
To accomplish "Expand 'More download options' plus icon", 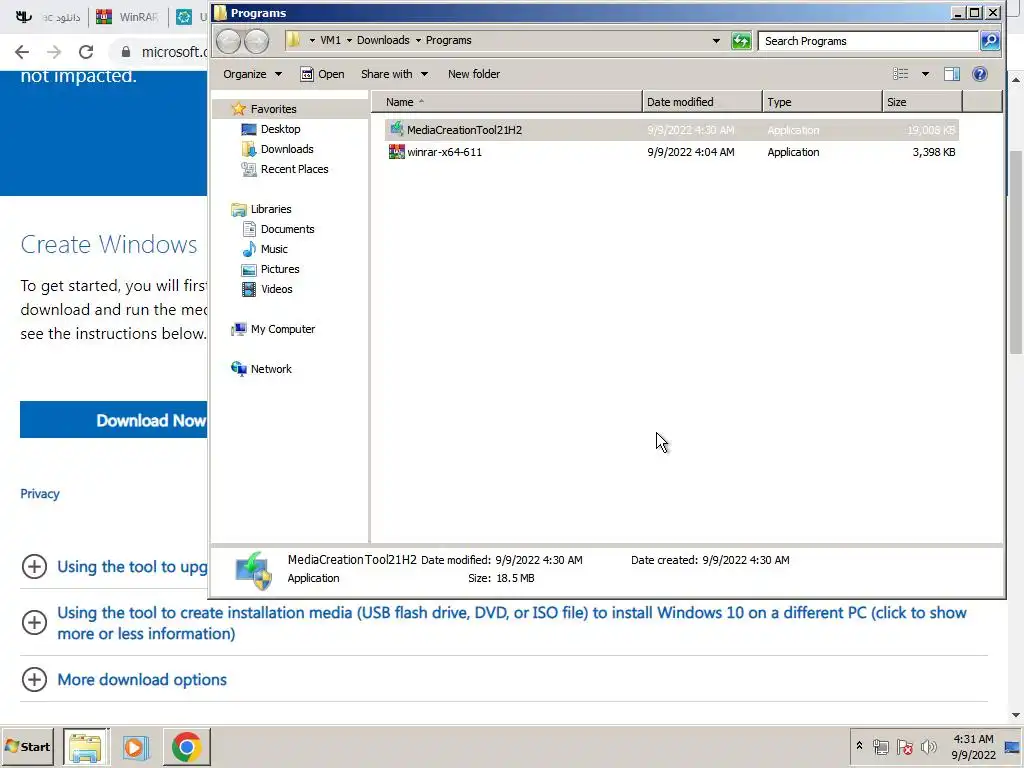I will click(34, 680).
